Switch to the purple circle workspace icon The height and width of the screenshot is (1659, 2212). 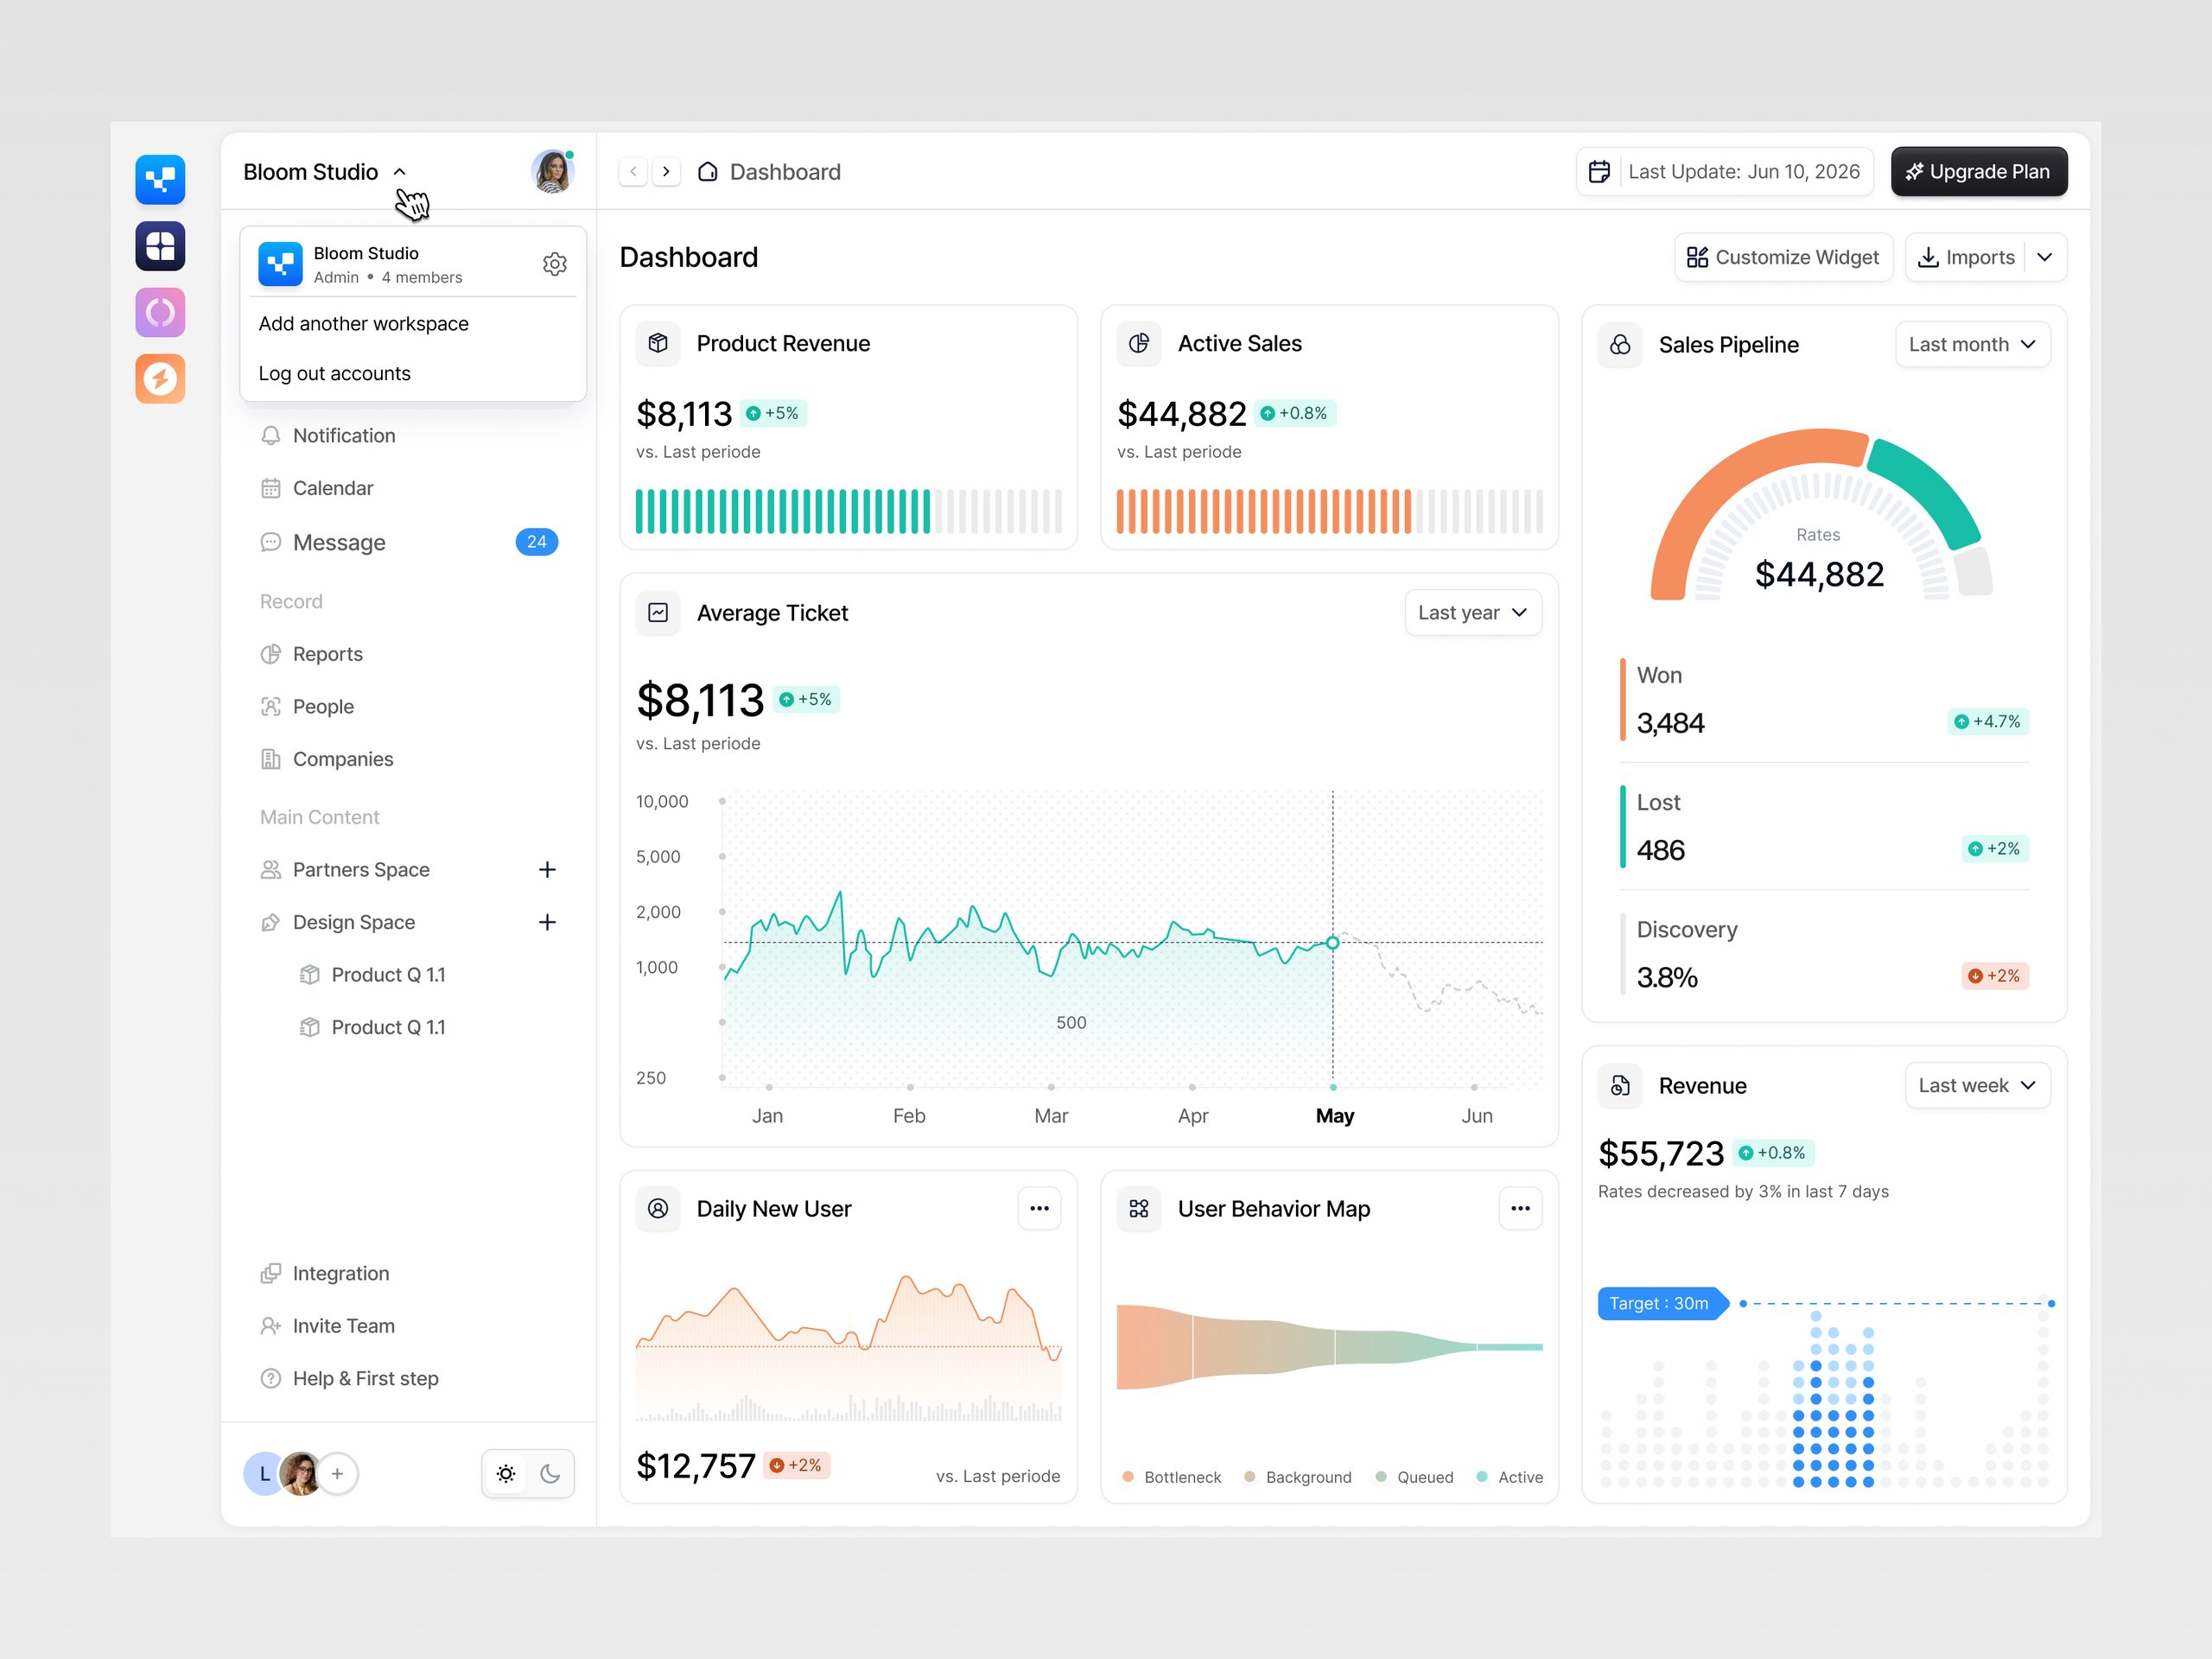160,313
